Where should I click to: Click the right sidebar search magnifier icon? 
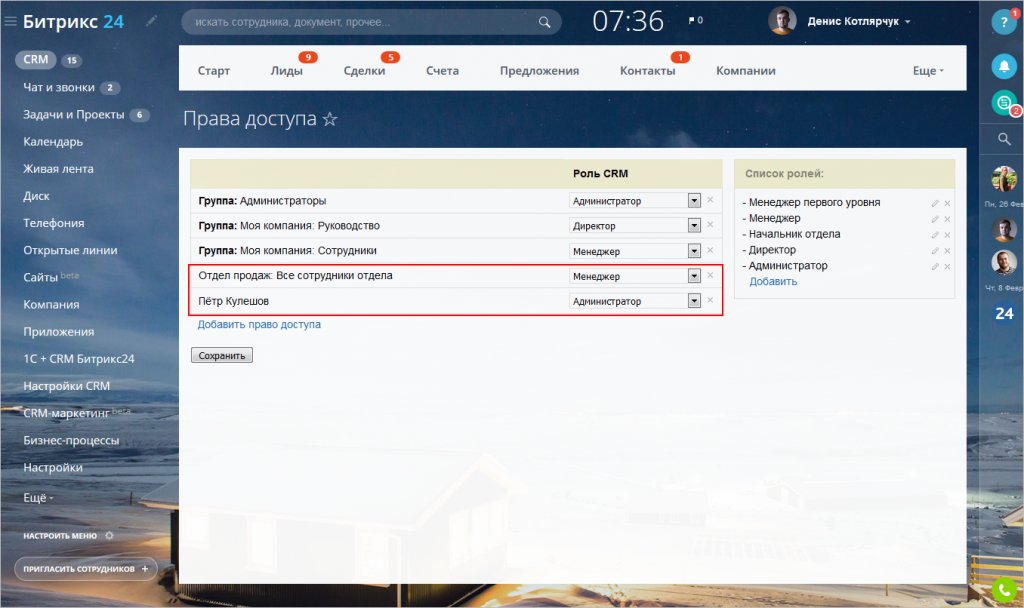[x=1004, y=138]
